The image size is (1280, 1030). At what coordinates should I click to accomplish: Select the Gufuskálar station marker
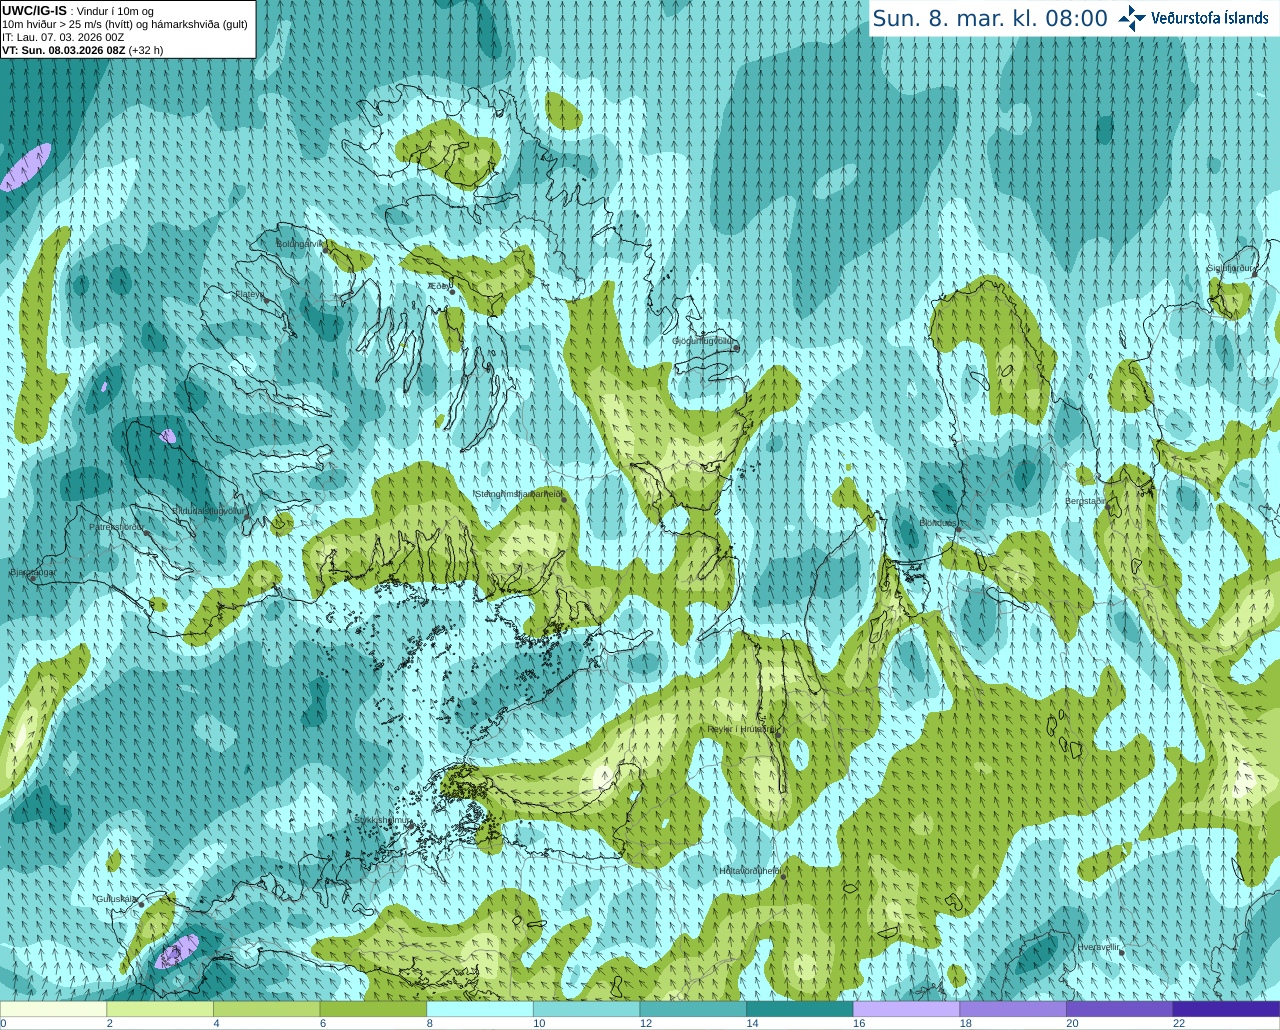tap(141, 903)
